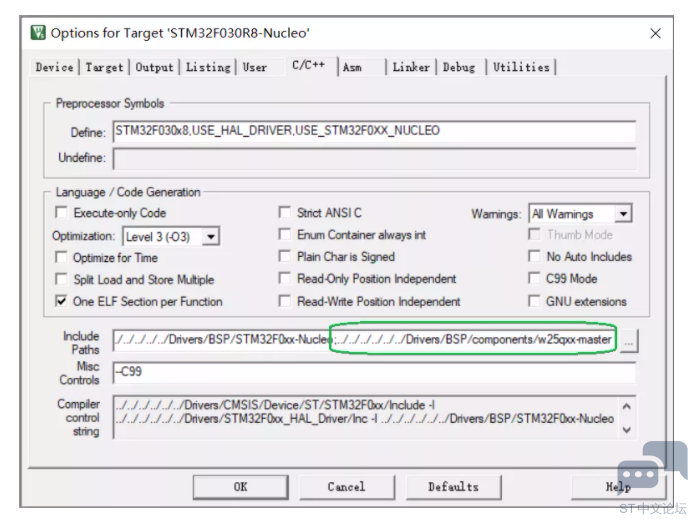Image resolution: width=696 pixels, height=524 pixels.
Task: Close the Options for Target dialog
Action: pos(655,33)
